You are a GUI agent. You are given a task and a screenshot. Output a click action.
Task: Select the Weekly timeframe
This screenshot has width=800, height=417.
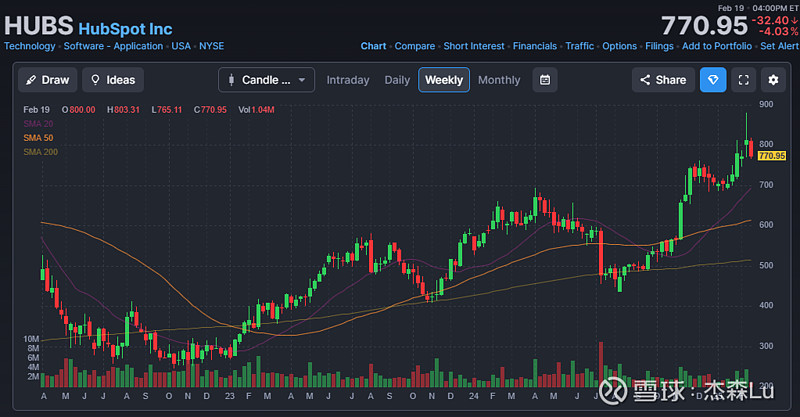click(444, 80)
